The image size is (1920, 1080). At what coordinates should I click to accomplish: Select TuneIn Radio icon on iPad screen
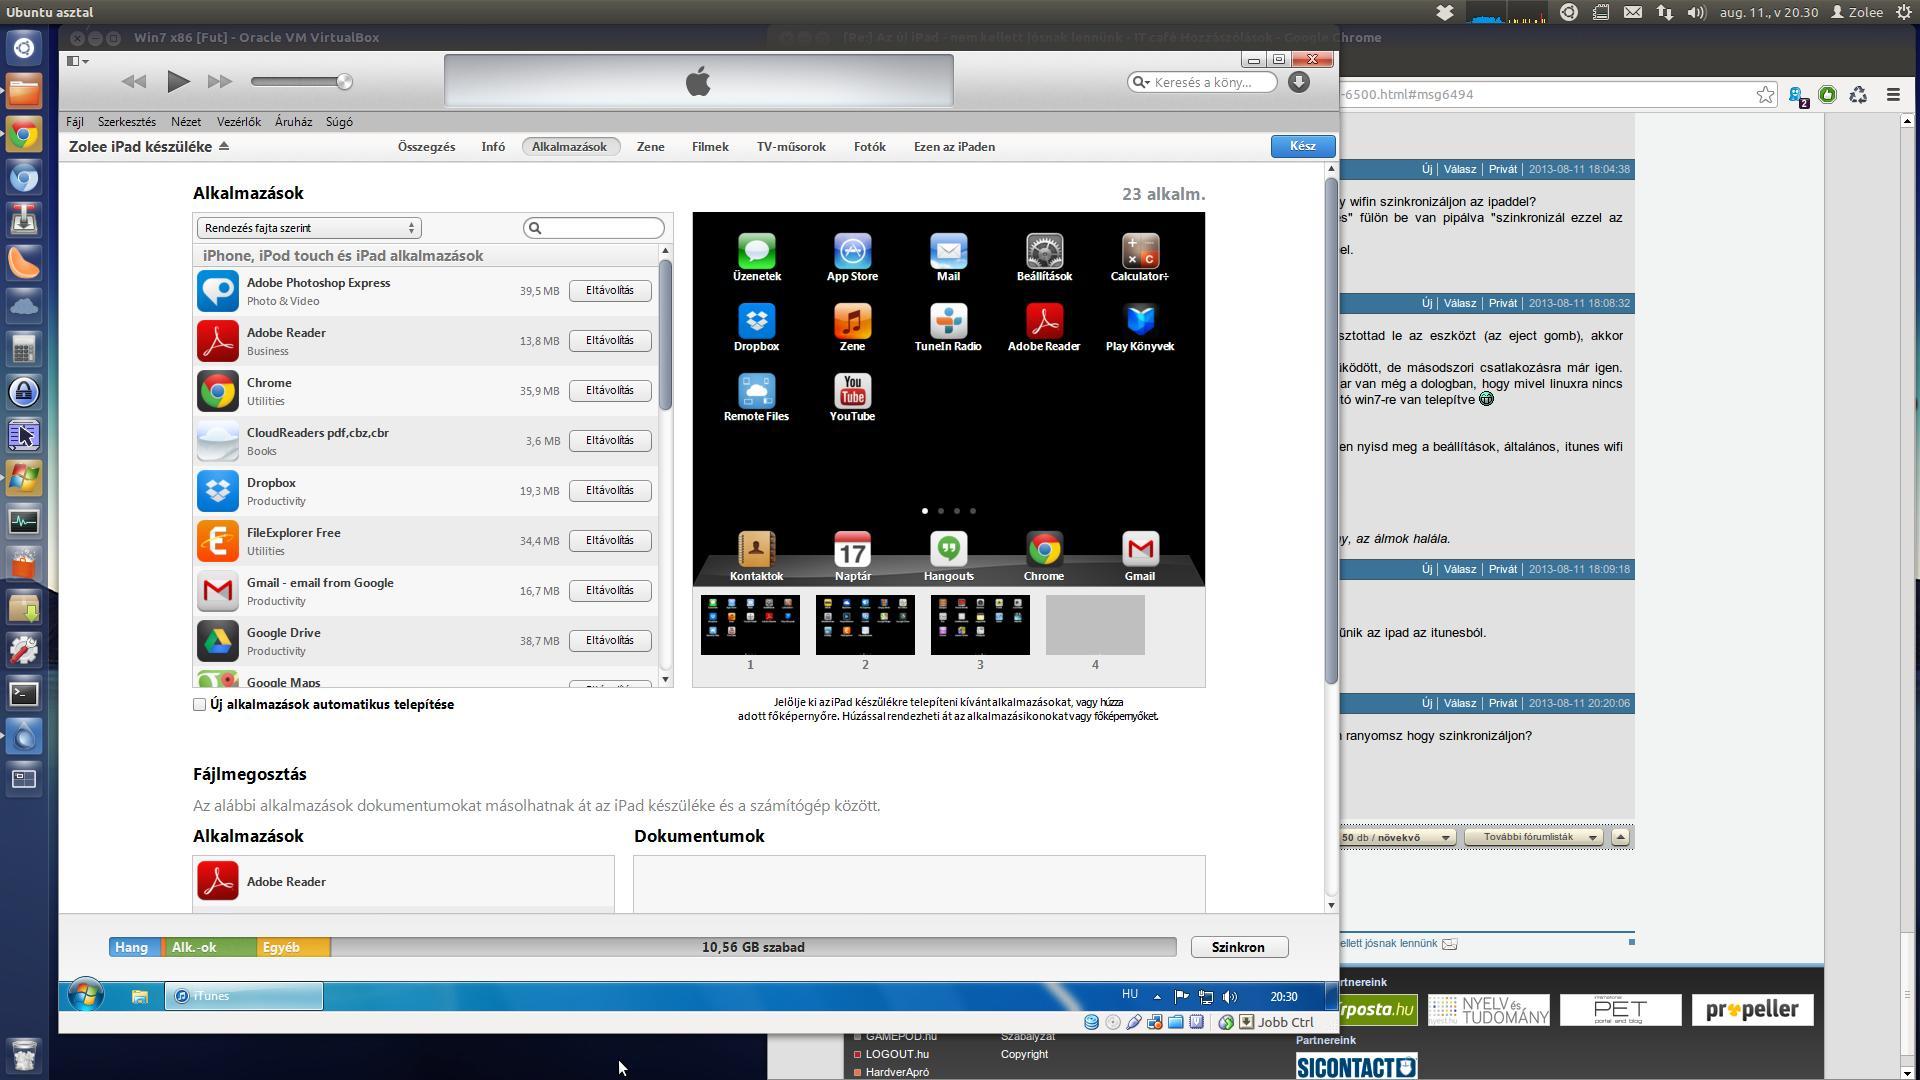tap(948, 321)
